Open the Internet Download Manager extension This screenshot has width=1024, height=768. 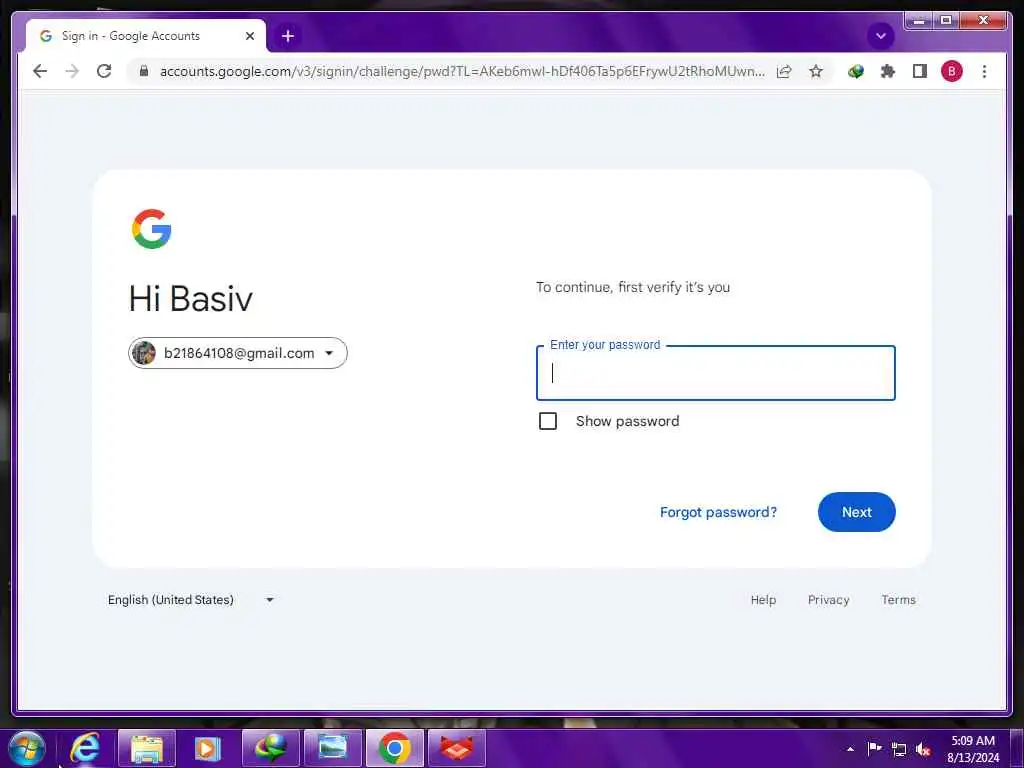(x=856, y=71)
